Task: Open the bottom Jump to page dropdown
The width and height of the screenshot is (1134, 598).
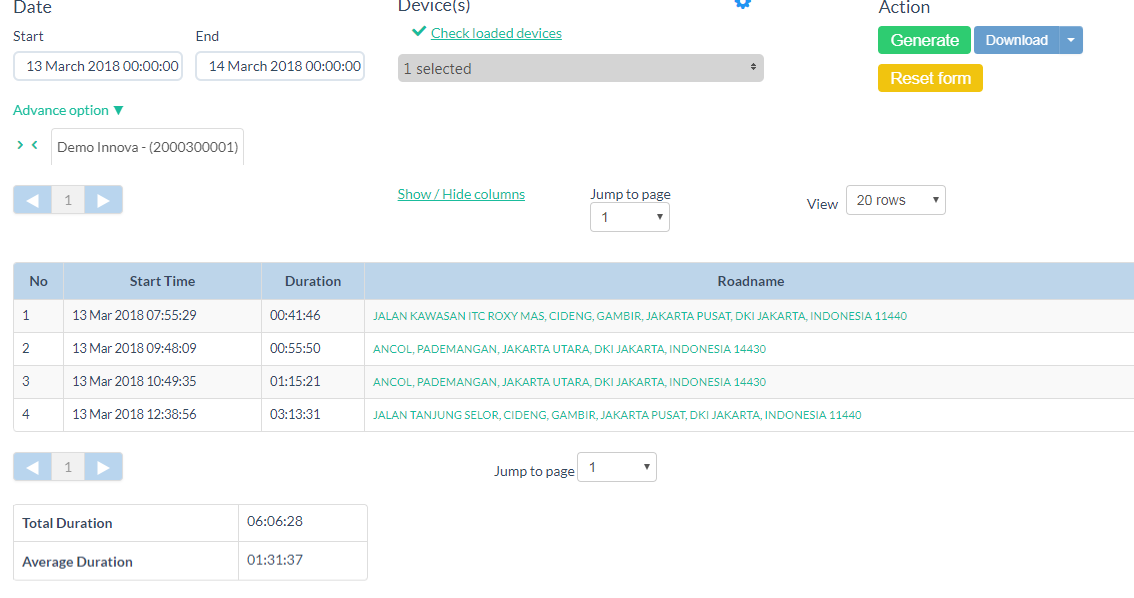Action: click(x=619, y=467)
